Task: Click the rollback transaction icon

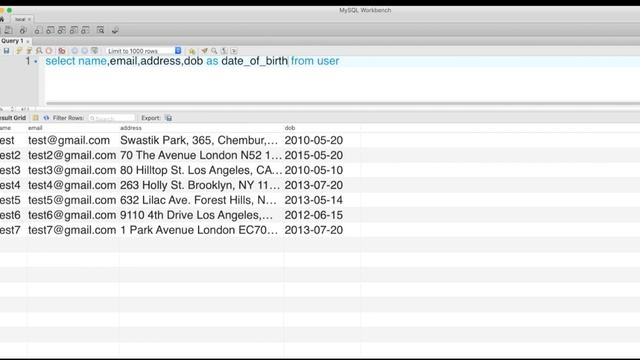Action: [x=84, y=51]
